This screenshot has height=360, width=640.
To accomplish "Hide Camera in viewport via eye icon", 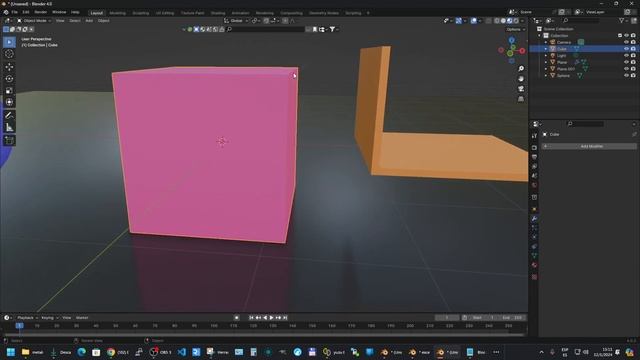I will point(626,42).
